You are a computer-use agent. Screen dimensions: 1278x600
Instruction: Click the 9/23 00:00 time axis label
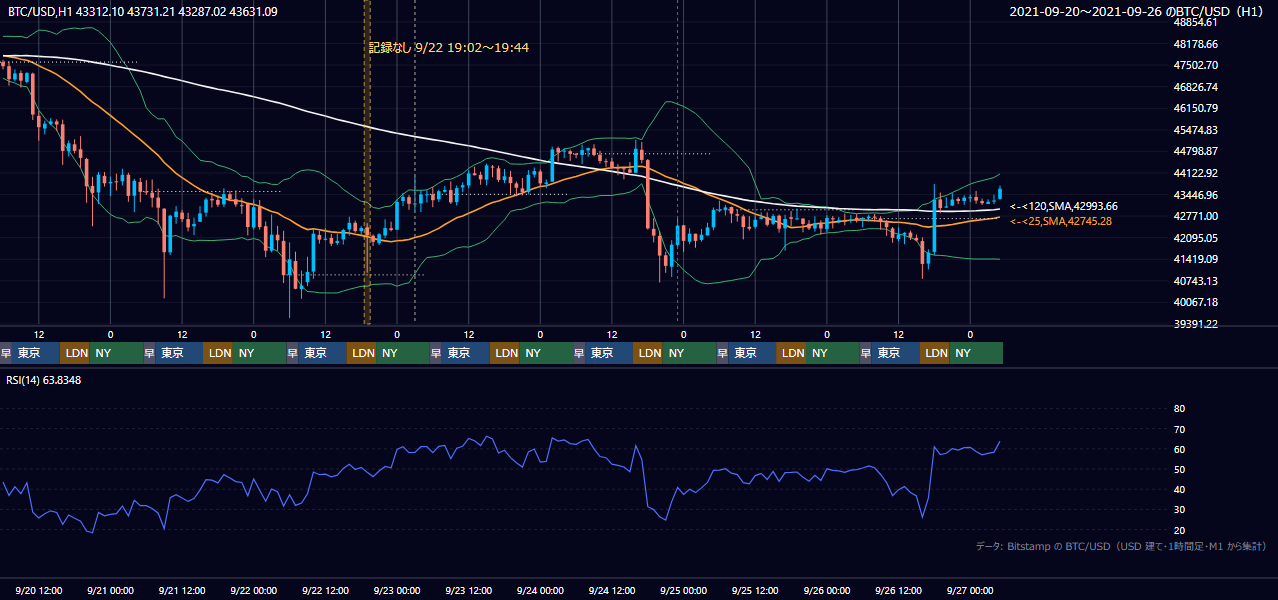397,590
